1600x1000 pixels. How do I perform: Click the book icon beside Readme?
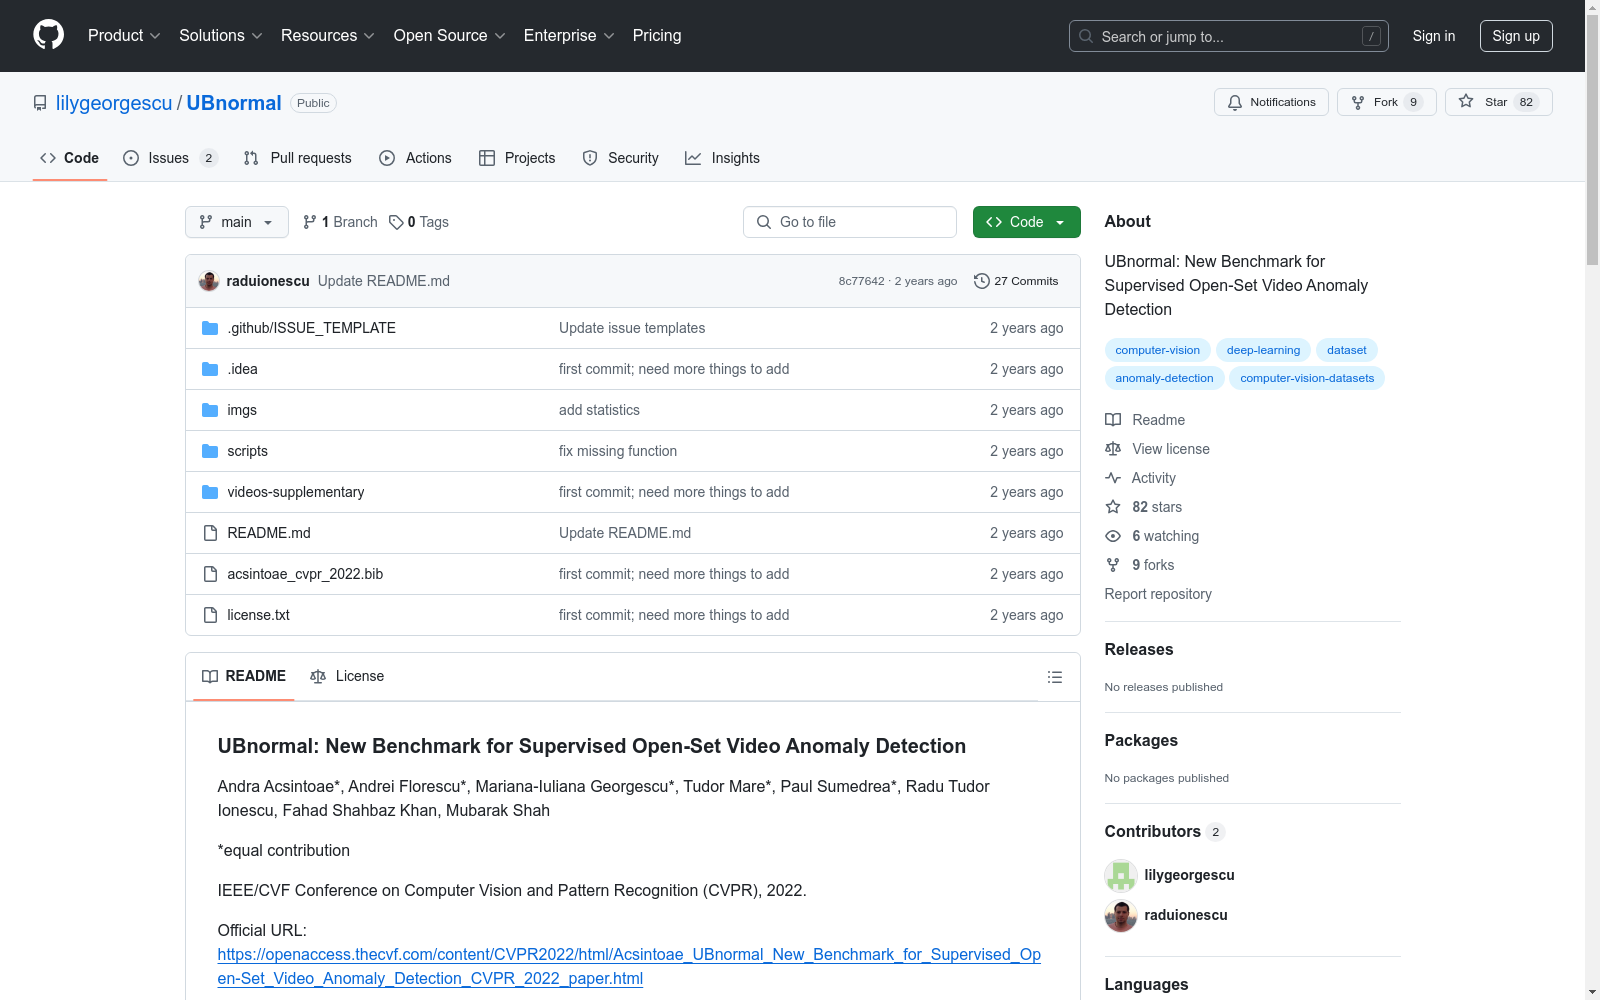[1113, 420]
